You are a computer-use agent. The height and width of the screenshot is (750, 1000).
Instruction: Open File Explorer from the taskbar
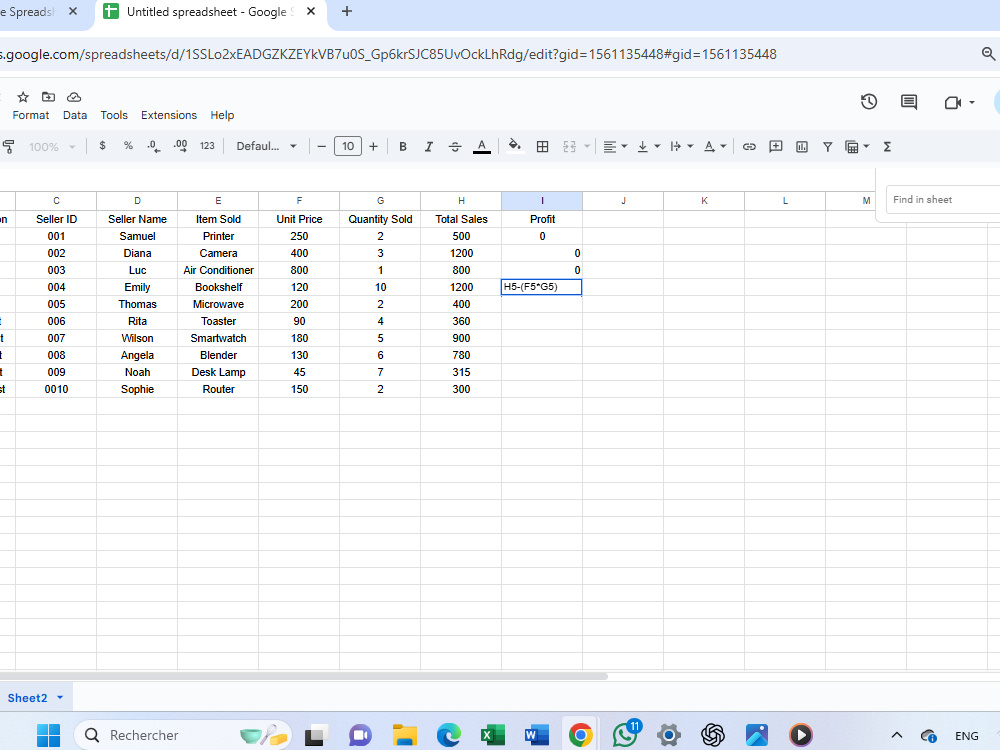click(404, 735)
